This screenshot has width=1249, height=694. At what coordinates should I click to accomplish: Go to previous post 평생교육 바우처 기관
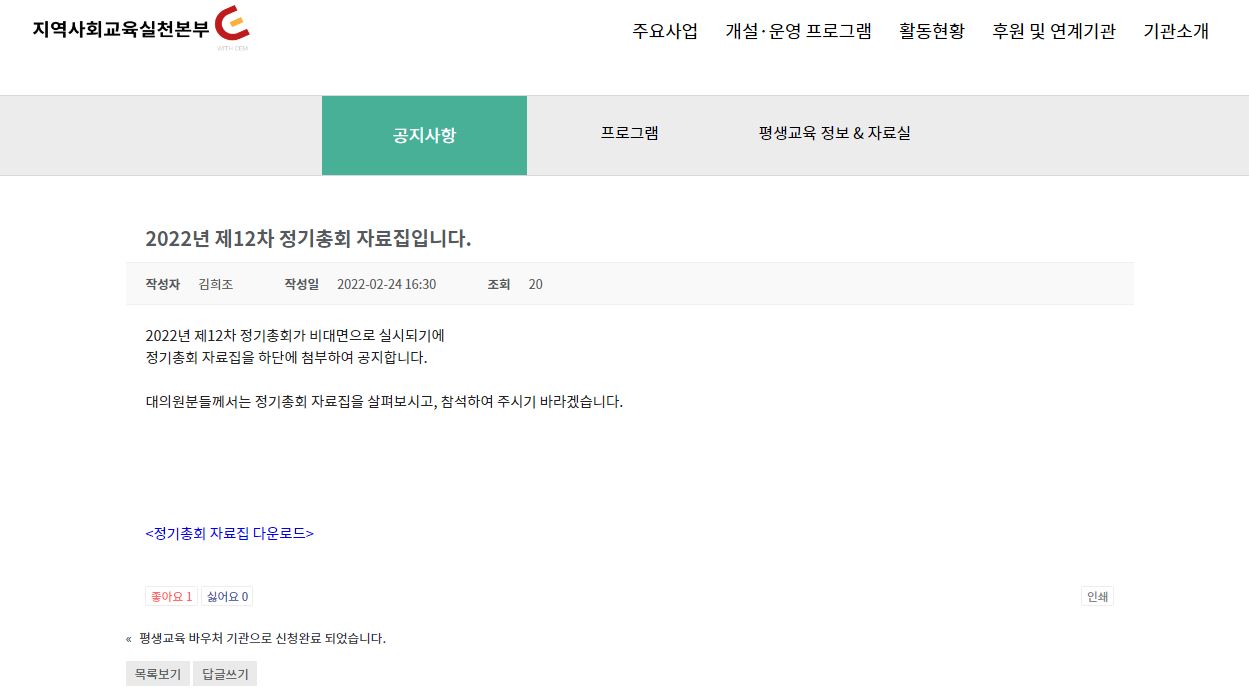(263, 638)
